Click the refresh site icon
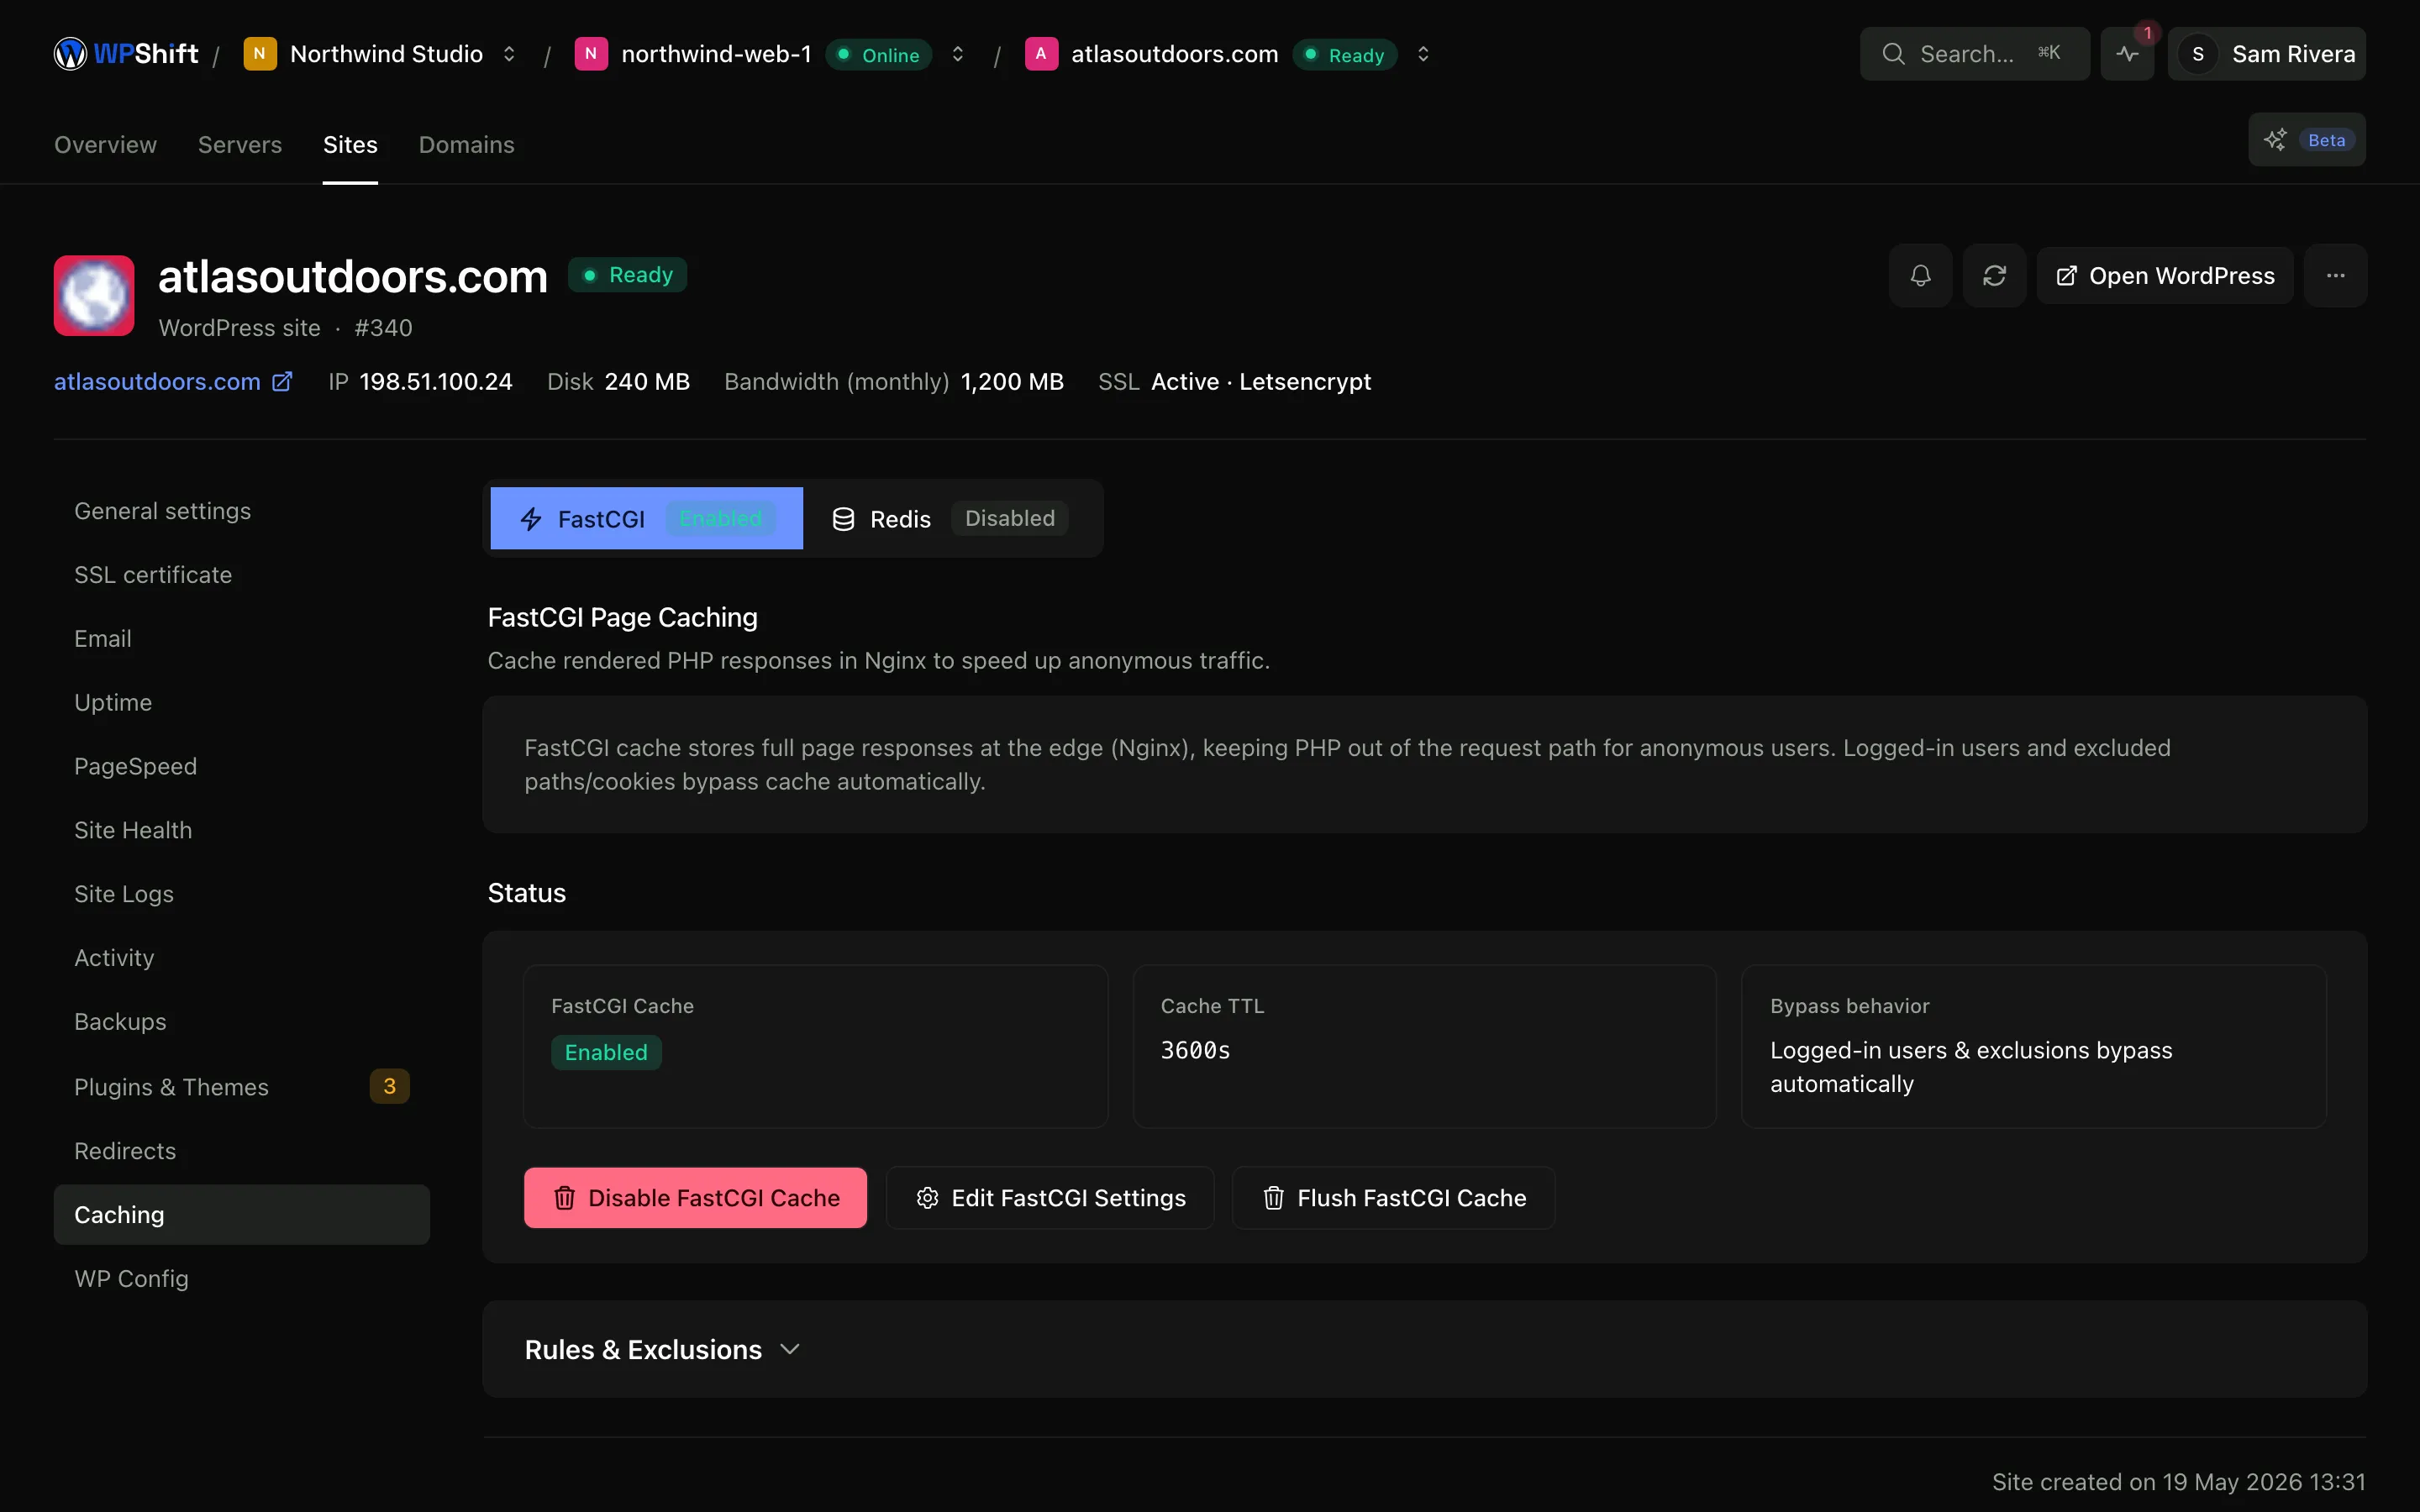The height and width of the screenshot is (1512, 2420). click(1994, 275)
